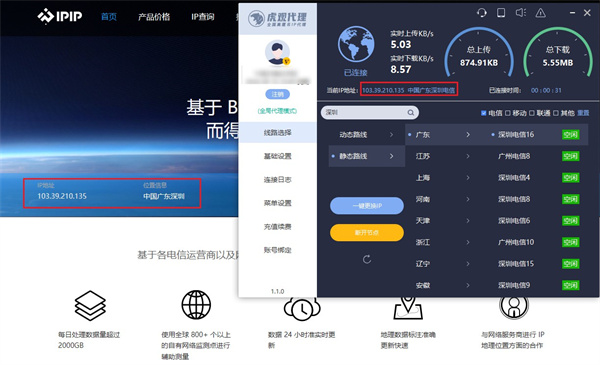This screenshot has width=600, height=365.
Task: Click the 重置 filter link
Action: click(x=583, y=113)
